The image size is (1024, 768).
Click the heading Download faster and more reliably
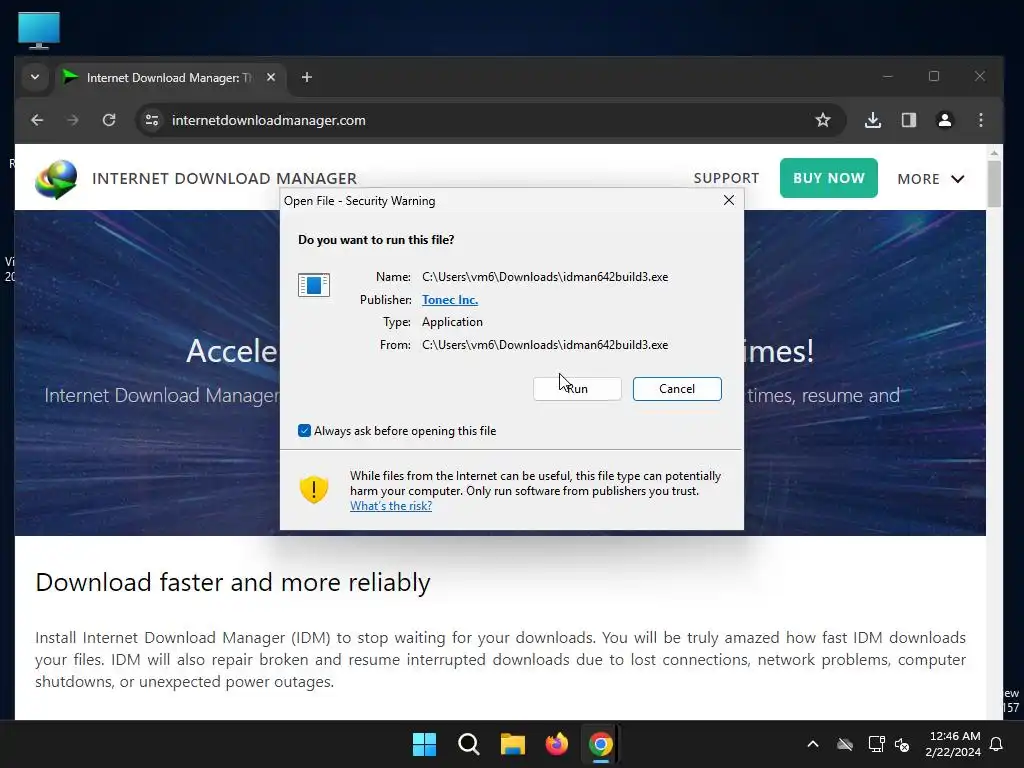point(232,583)
